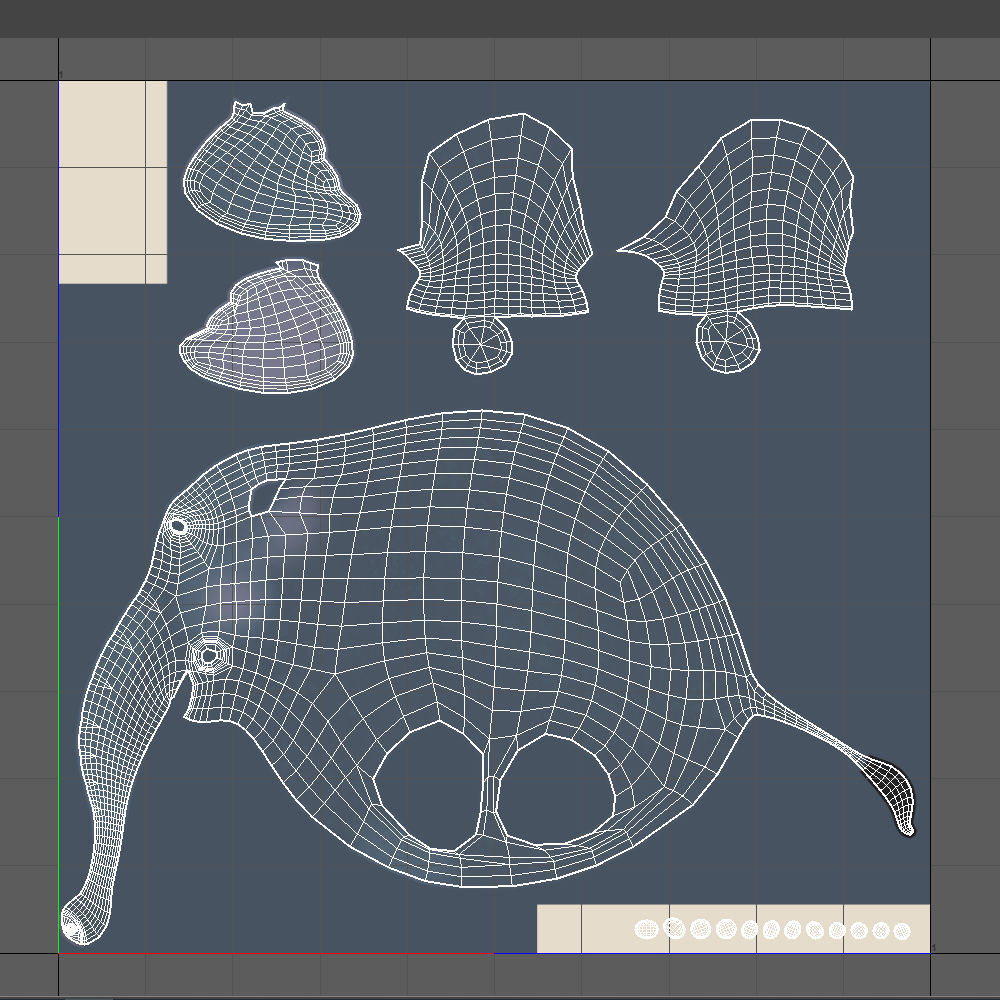Select the middle leg UV shell
This screenshot has width=1000, height=1000.
(496, 215)
